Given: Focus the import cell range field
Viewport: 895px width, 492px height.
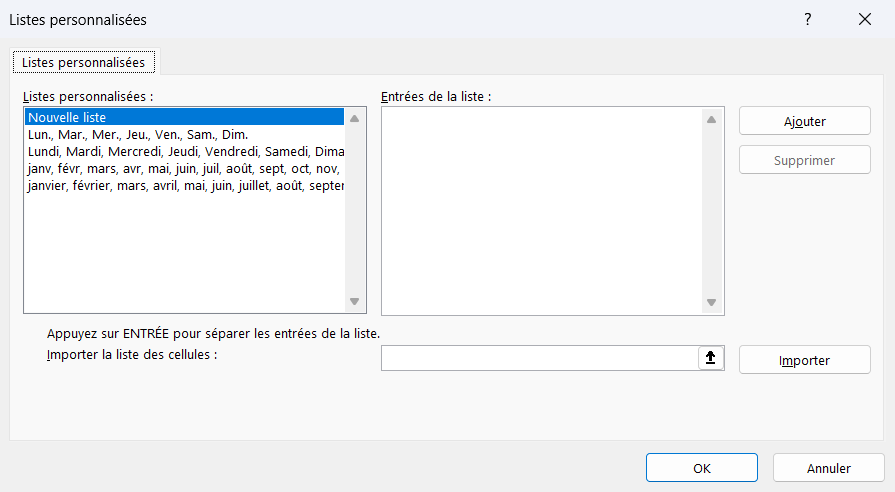Looking at the screenshot, I should pyautogui.click(x=540, y=358).
